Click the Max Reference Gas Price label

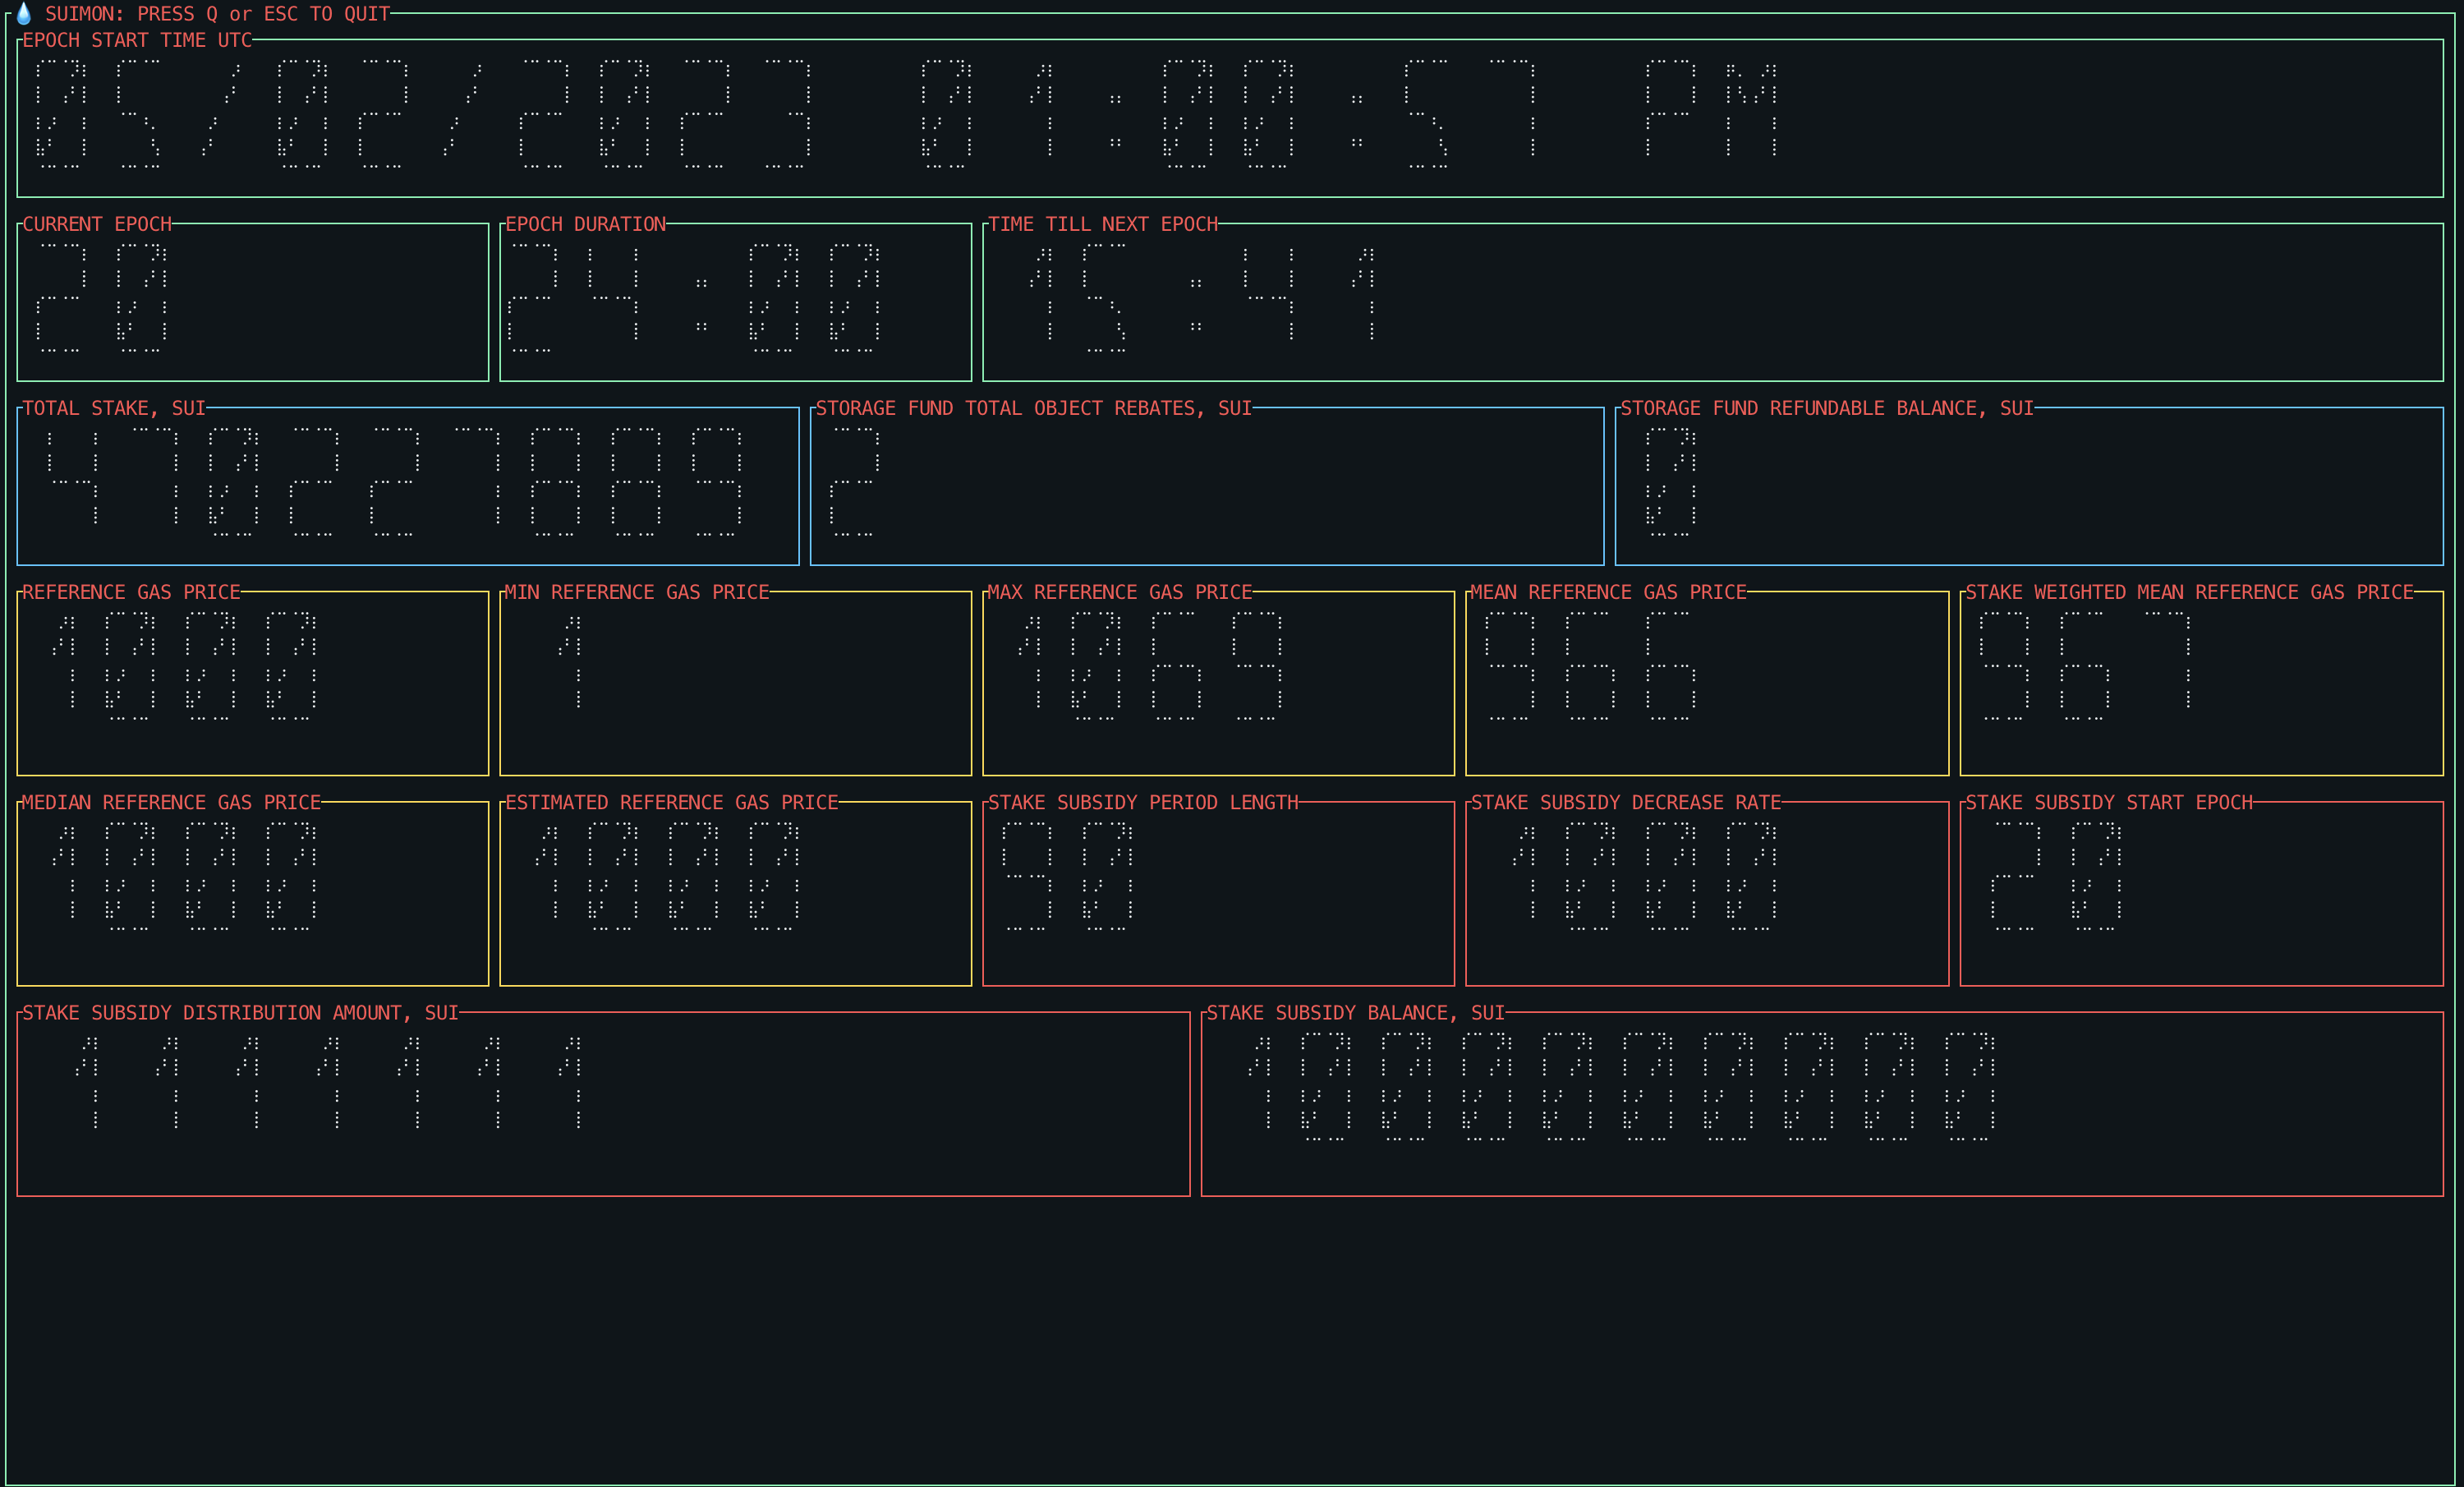1119,592
